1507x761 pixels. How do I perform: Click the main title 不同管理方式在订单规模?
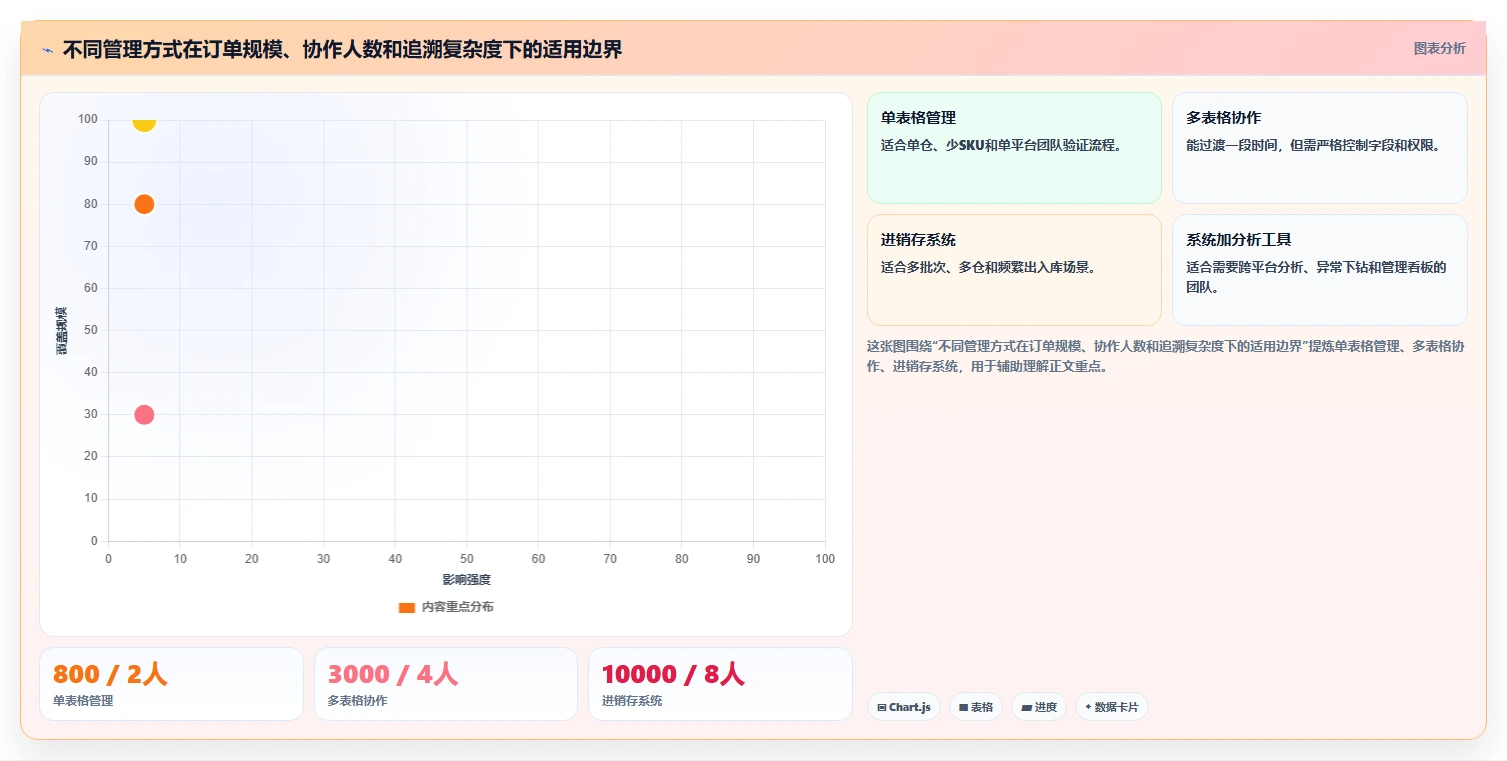click(342, 49)
